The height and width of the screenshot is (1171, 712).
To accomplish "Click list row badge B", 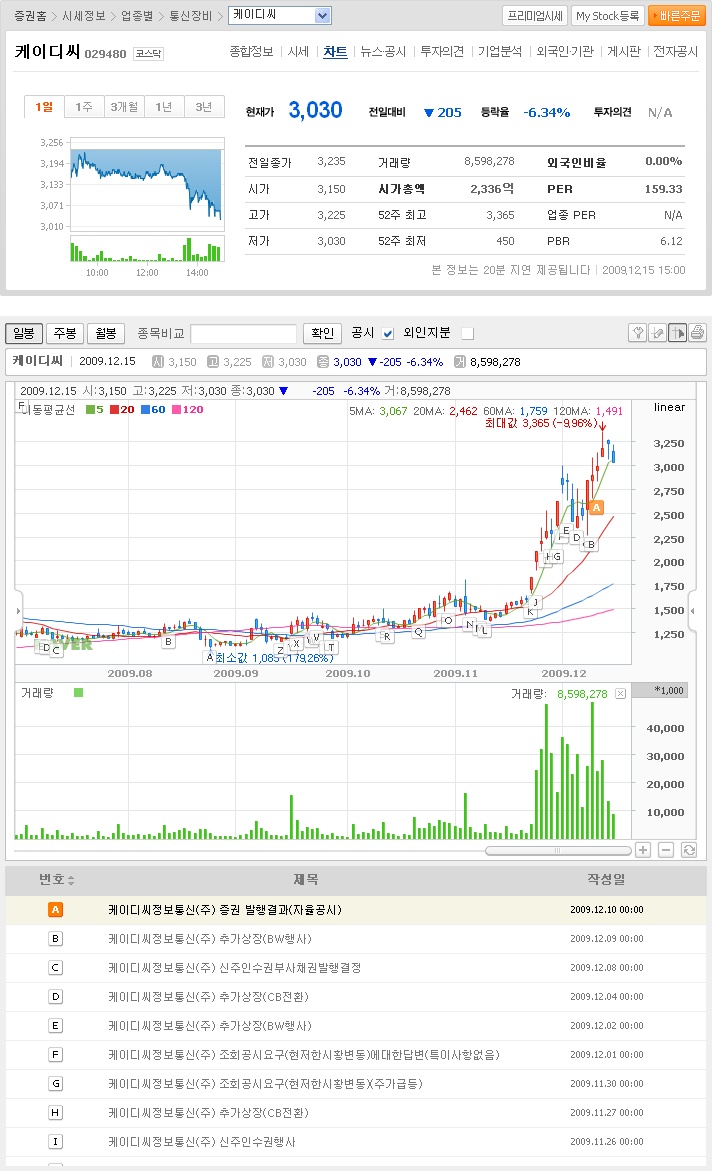I will (55, 939).
